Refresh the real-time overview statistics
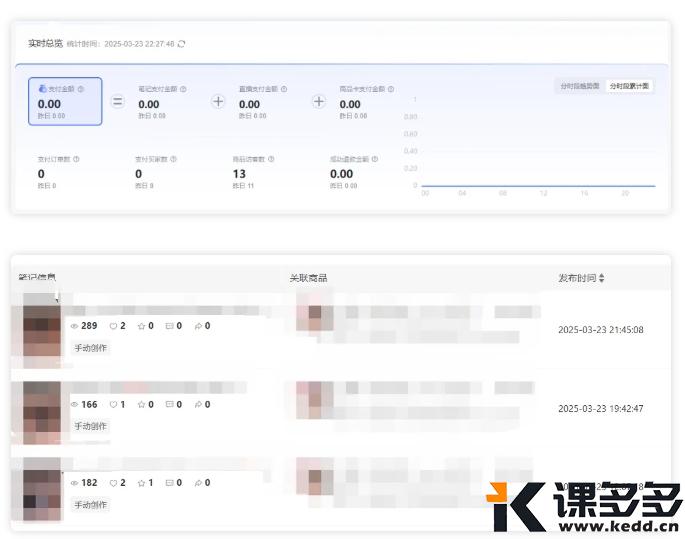685x539 pixels. click(x=181, y=44)
